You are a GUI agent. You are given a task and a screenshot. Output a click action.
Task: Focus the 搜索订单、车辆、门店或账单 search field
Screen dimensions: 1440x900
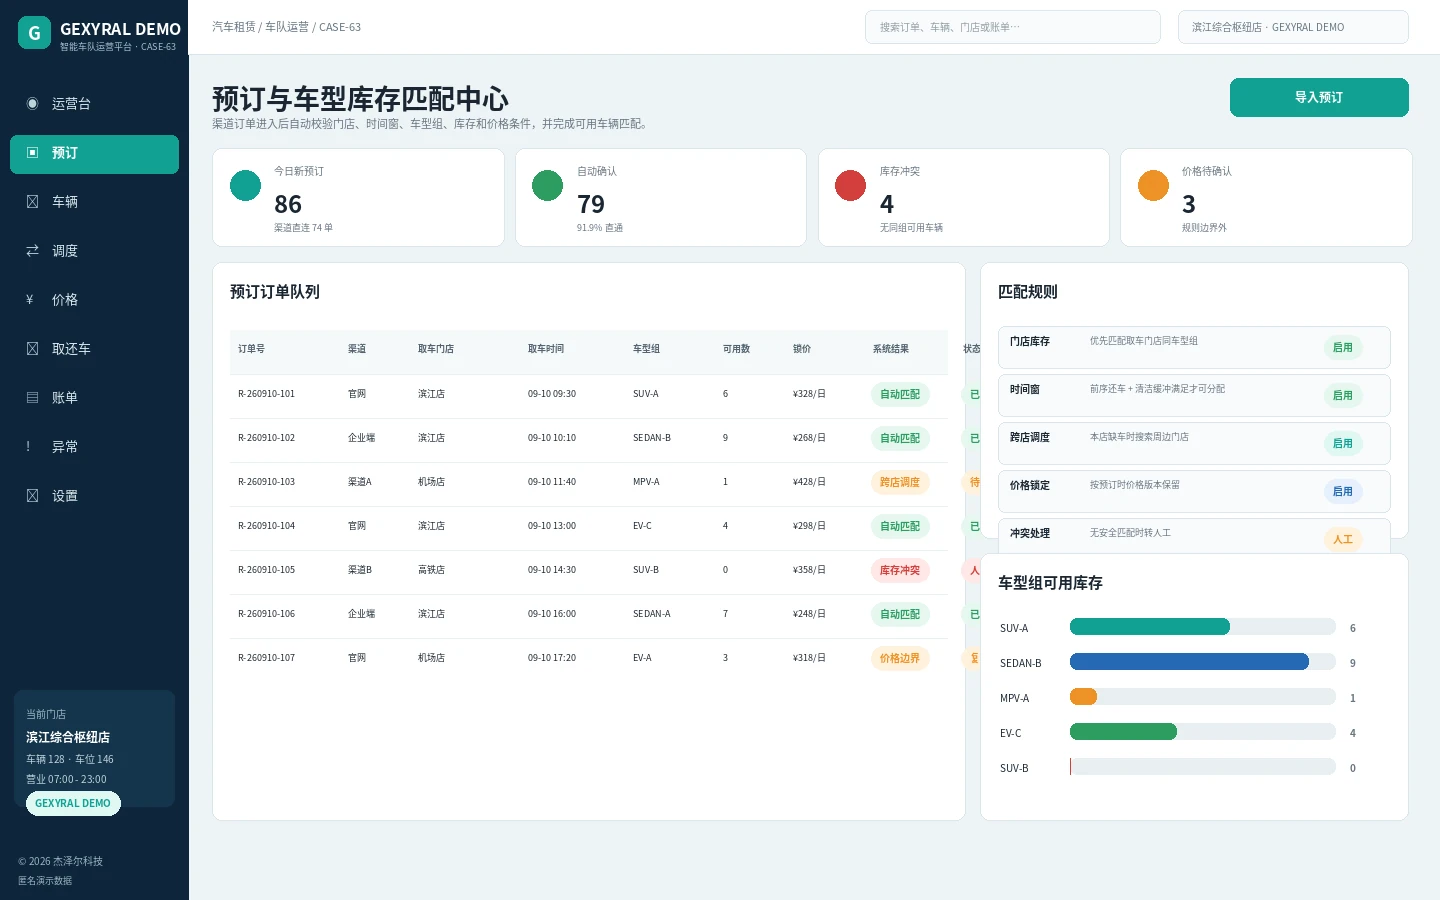(x=1013, y=27)
